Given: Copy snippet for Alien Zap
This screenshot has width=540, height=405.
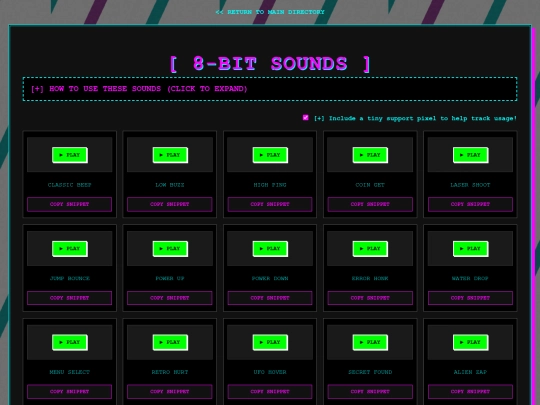Looking at the screenshot, I should click(x=470, y=392).
